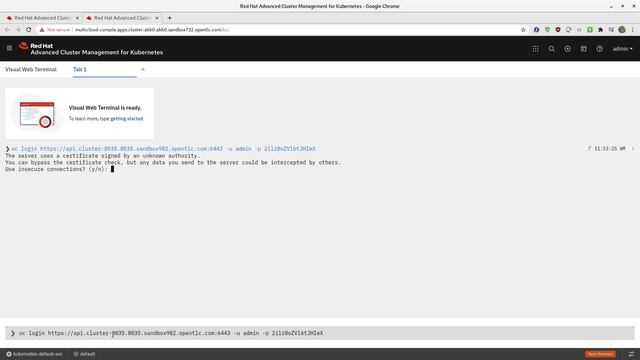The width and height of the screenshot is (640, 360).
Task: Go back in browser history
Action: pyautogui.click(x=7, y=30)
